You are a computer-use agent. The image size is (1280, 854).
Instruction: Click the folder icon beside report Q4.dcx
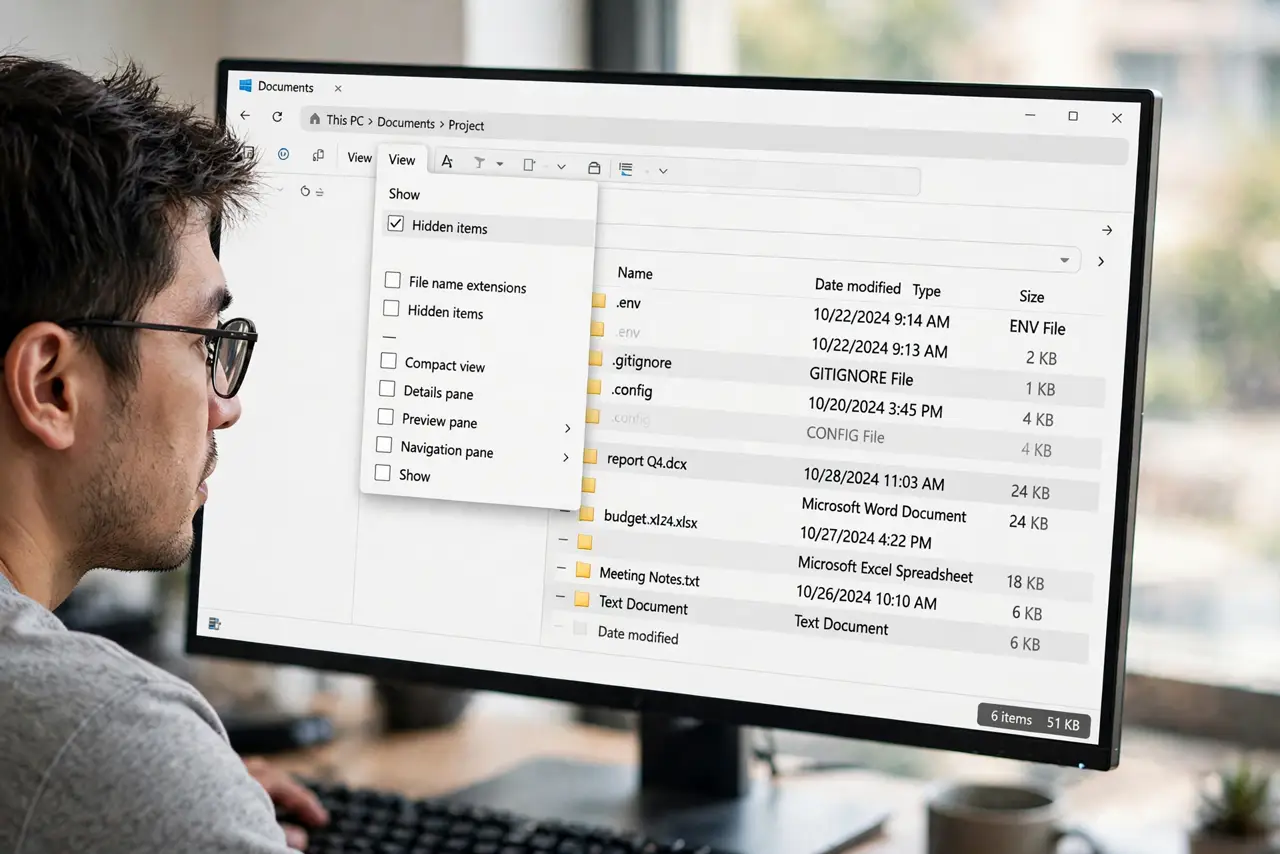point(589,457)
